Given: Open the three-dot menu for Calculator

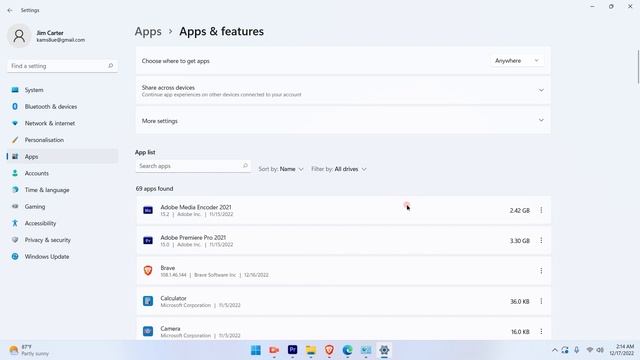Looking at the screenshot, I should (541, 301).
